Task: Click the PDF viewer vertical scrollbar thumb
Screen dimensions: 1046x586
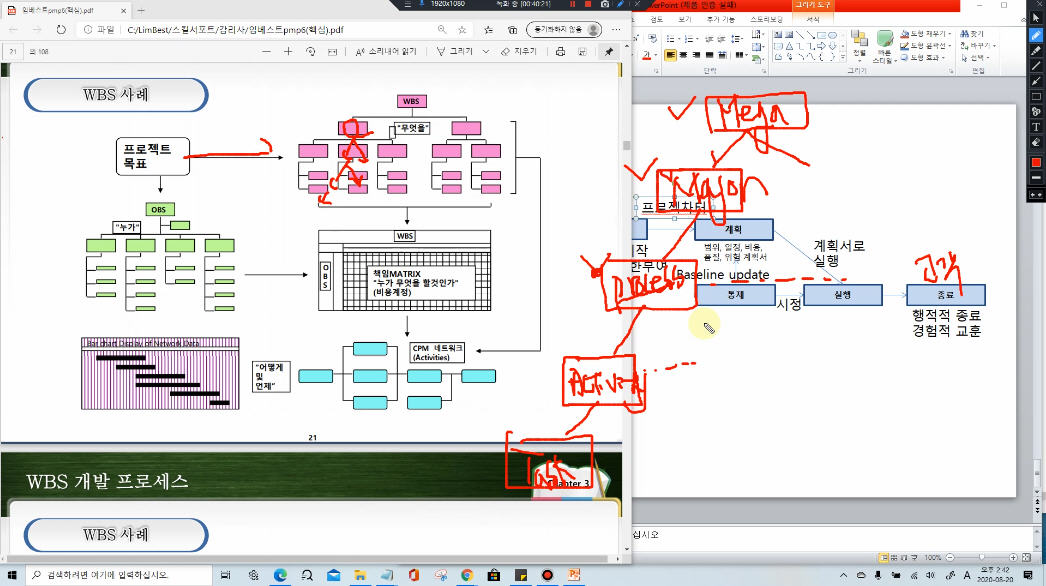Action: click(626, 145)
